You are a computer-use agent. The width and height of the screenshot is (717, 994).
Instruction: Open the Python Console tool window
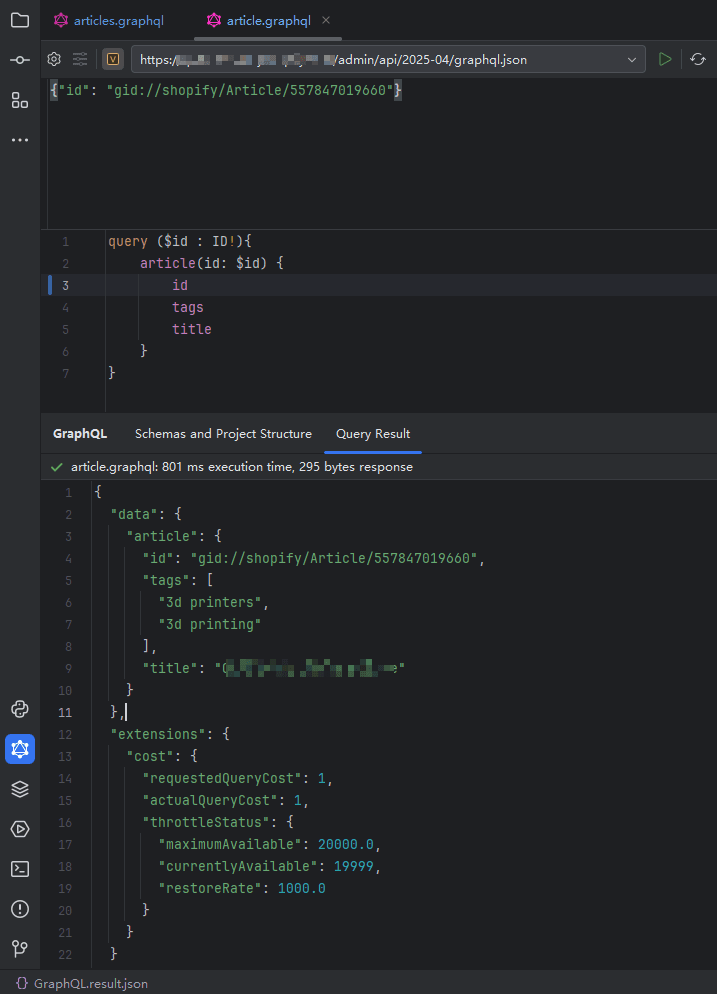tap(20, 709)
